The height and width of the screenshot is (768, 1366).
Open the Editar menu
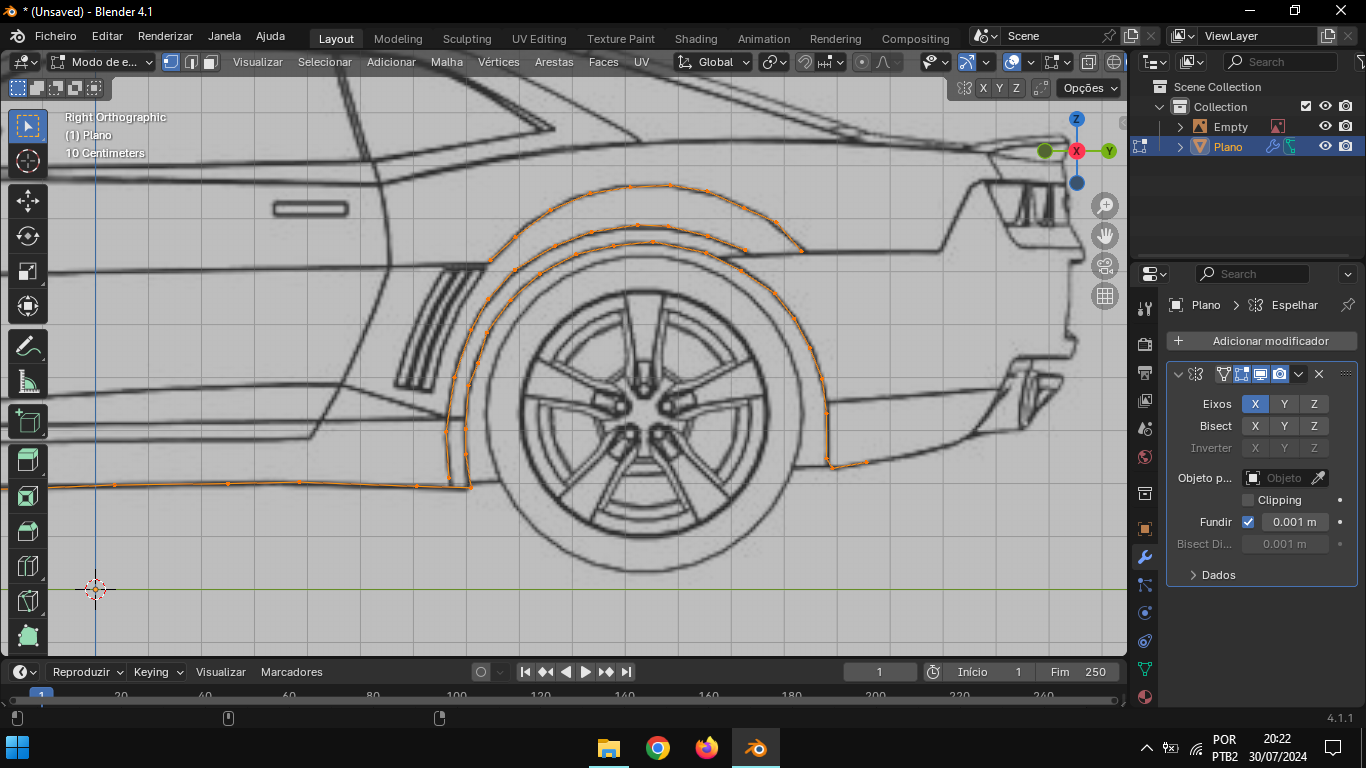click(107, 36)
